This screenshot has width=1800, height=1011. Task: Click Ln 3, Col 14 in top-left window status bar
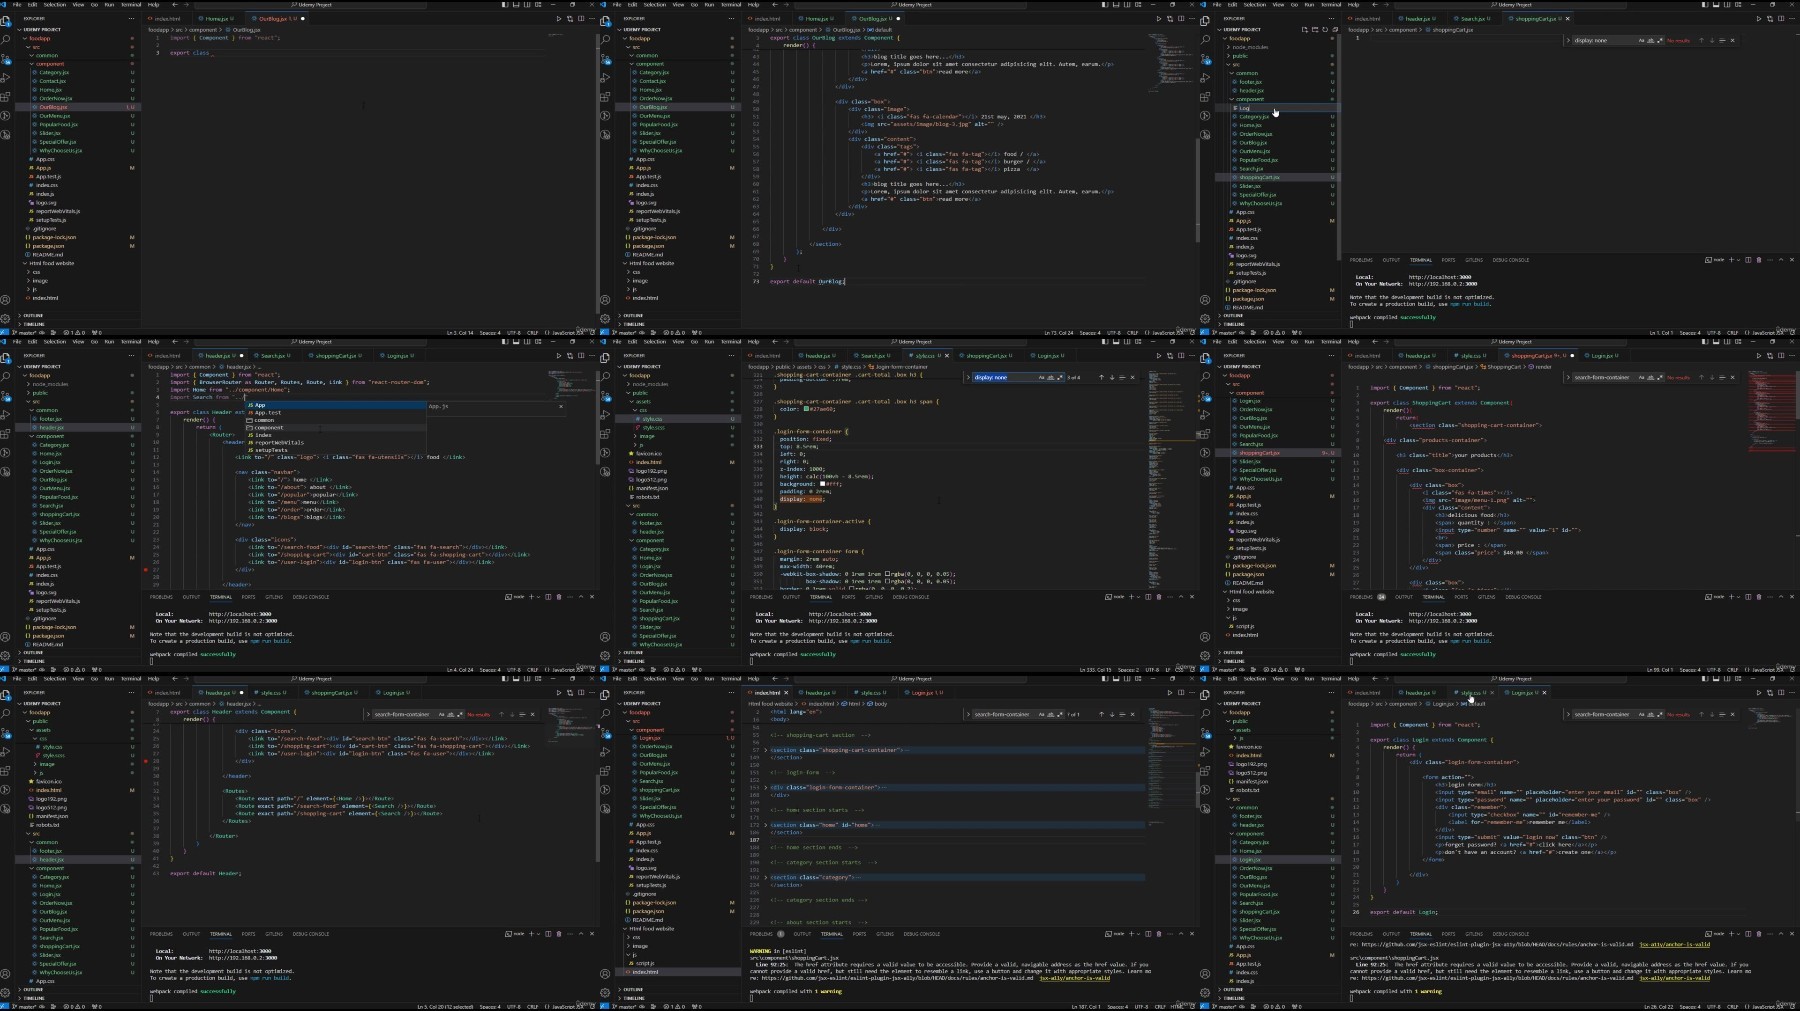click(x=460, y=333)
